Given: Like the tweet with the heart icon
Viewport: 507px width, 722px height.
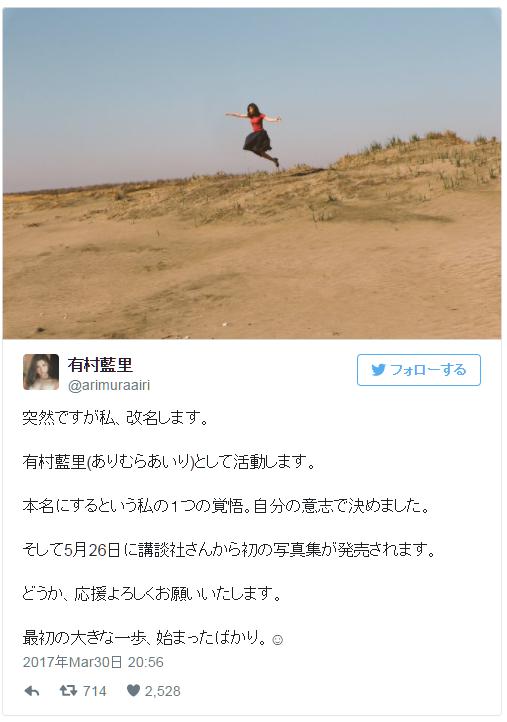Looking at the screenshot, I should [x=133, y=690].
